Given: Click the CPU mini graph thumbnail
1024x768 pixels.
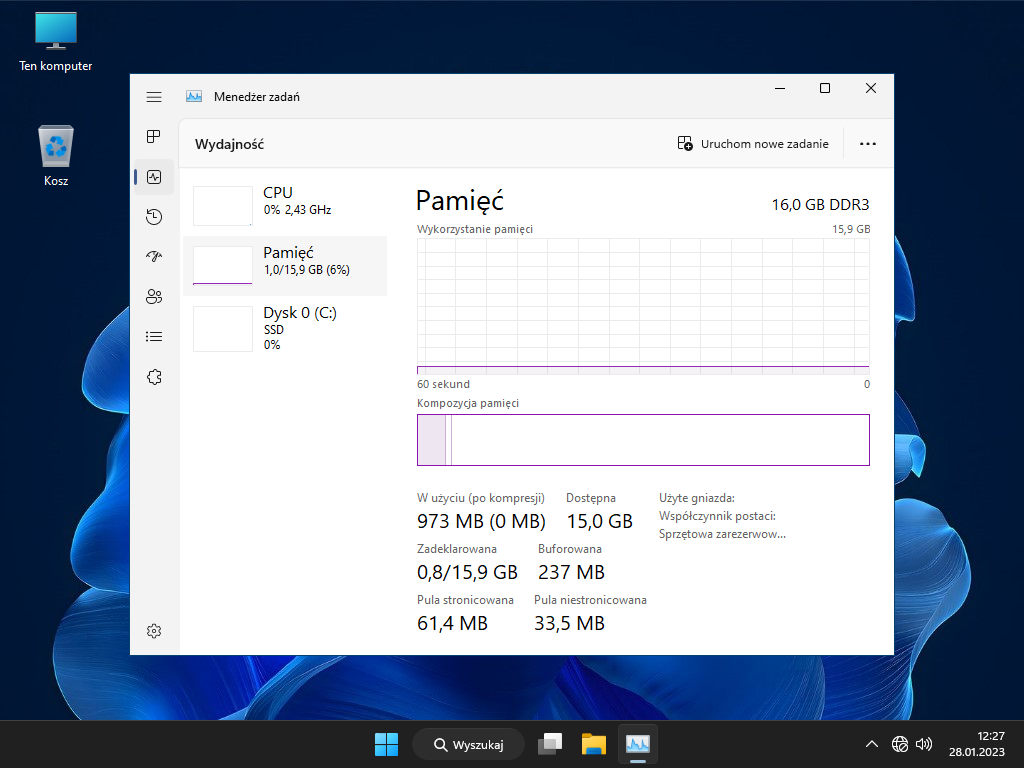Looking at the screenshot, I should coord(223,206).
